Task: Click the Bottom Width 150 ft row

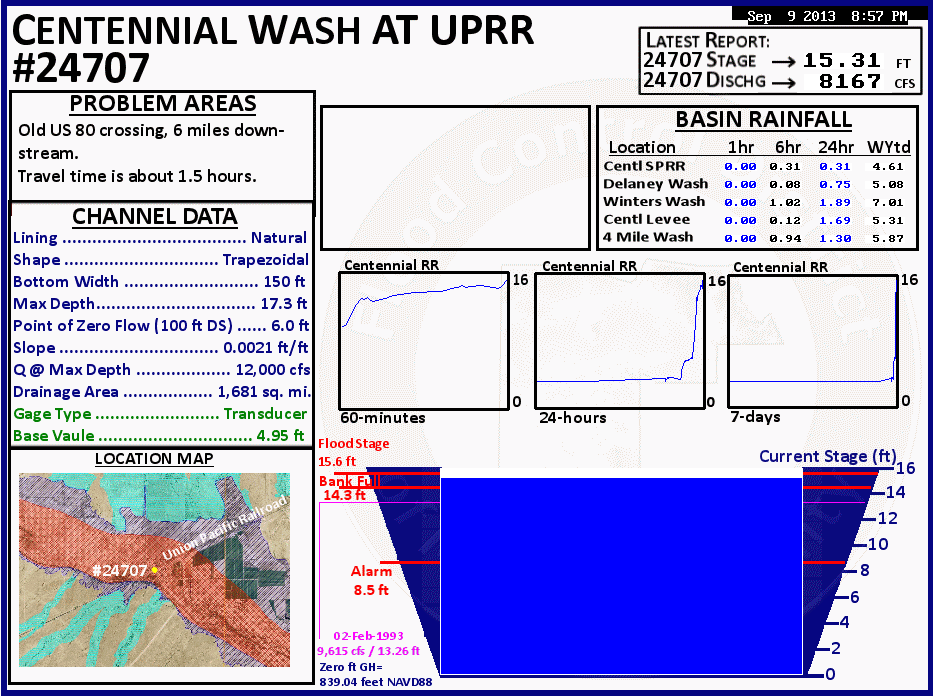Action: click(159, 282)
